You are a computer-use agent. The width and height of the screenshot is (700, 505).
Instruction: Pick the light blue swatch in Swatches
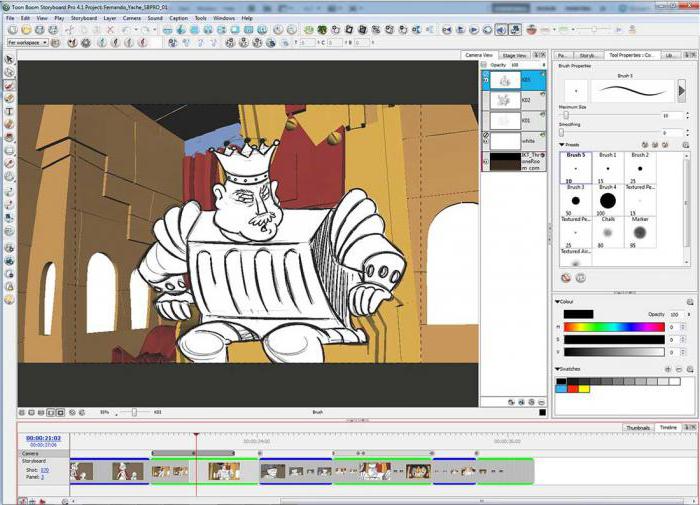[561, 389]
